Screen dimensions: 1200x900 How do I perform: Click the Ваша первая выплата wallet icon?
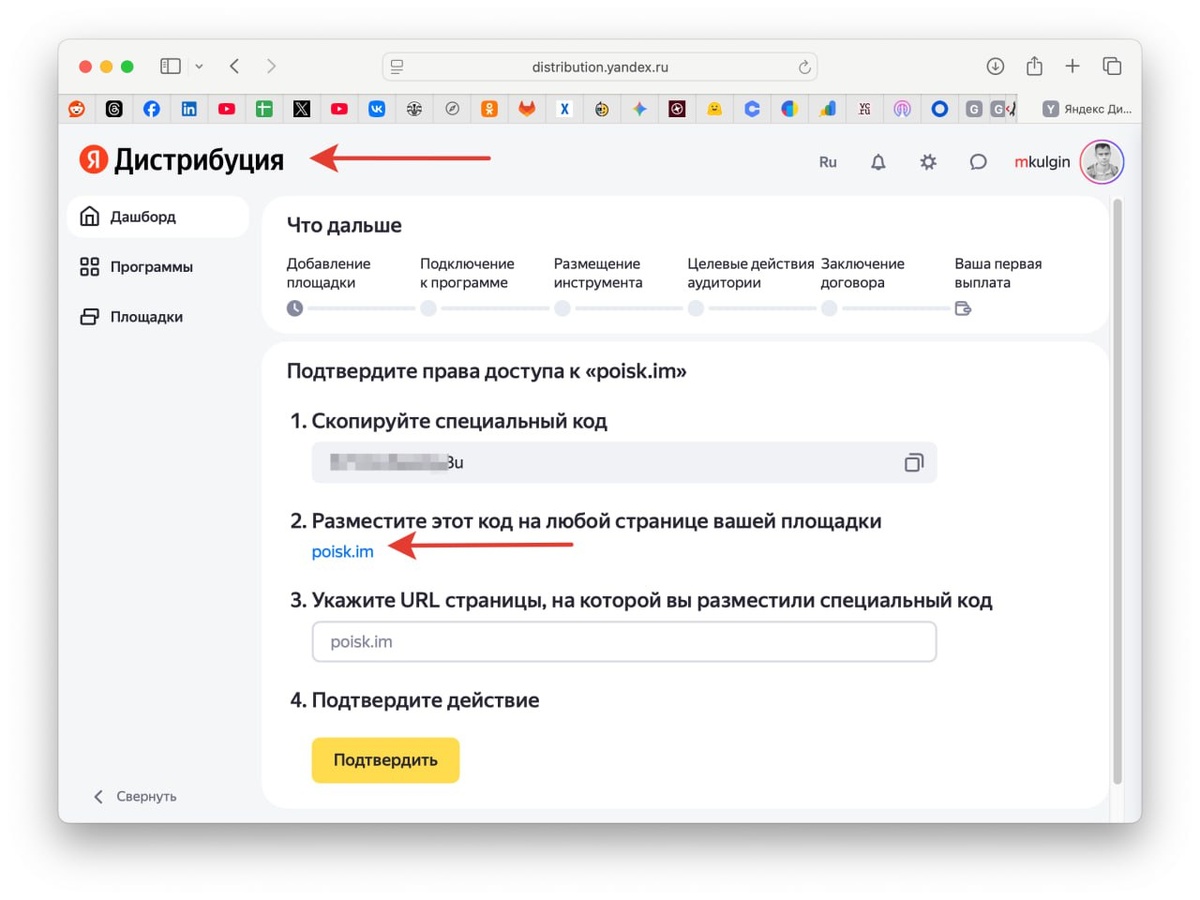pyautogui.click(x=963, y=308)
